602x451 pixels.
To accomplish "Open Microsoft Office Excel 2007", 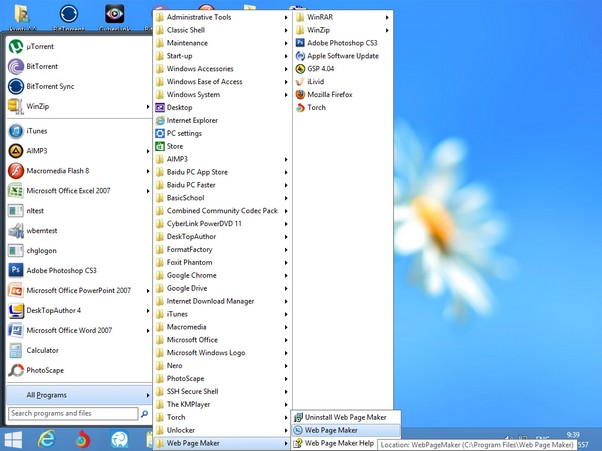I will tap(79, 191).
